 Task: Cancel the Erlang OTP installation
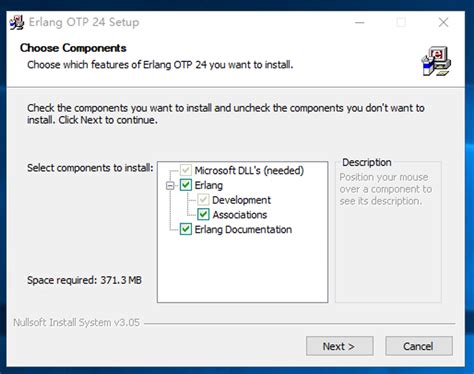pos(419,346)
